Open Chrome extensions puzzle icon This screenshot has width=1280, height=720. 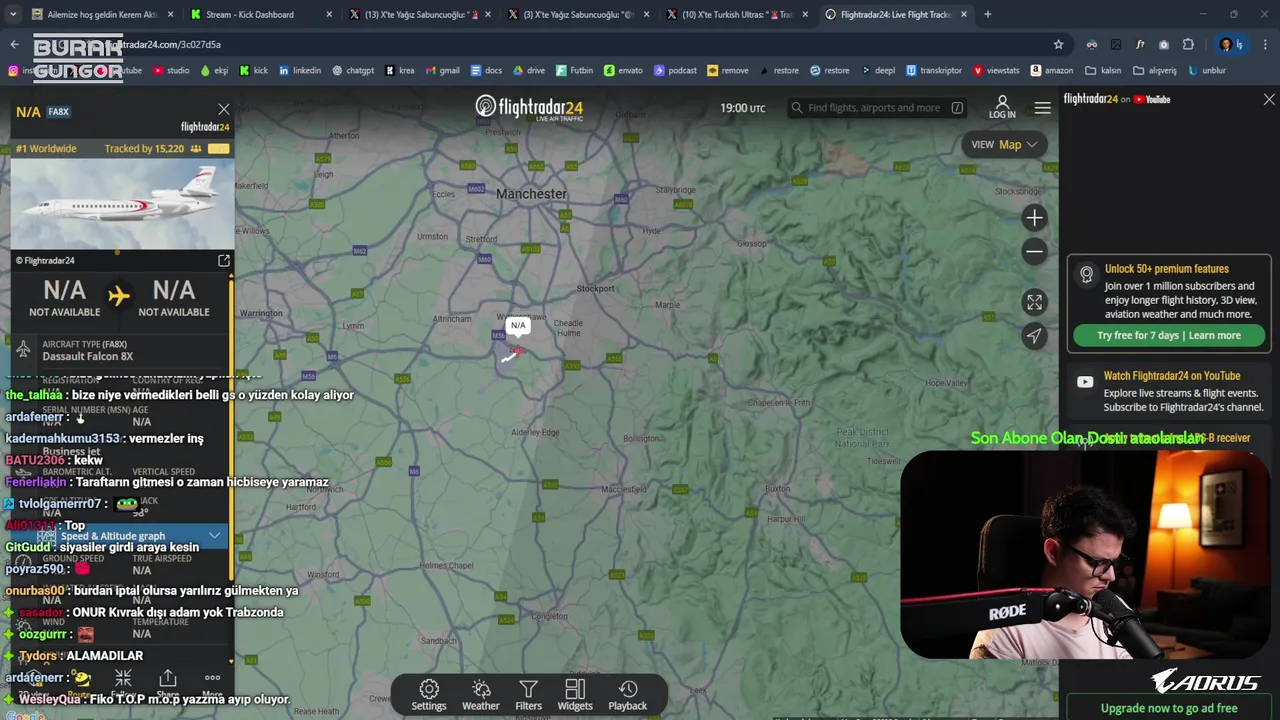pos(1188,44)
